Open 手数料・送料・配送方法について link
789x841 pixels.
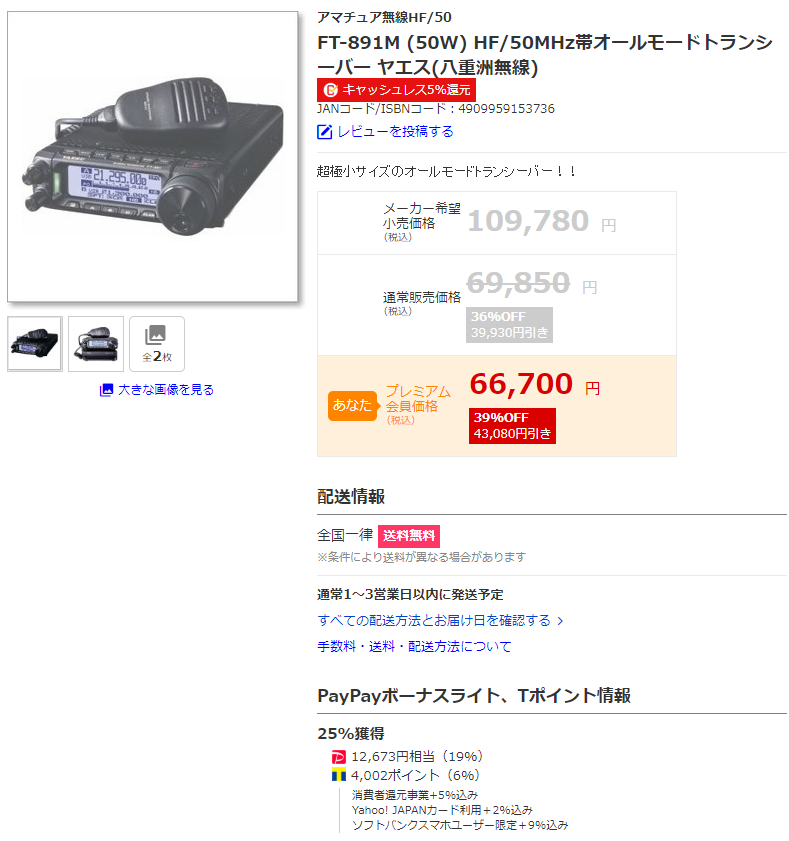click(414, 646)
